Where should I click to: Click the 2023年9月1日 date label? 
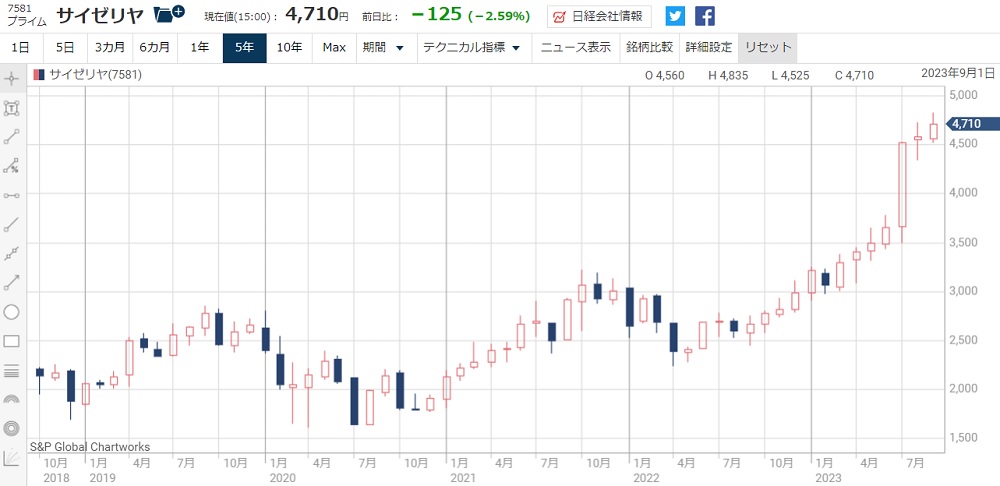(x=959, y=73)
